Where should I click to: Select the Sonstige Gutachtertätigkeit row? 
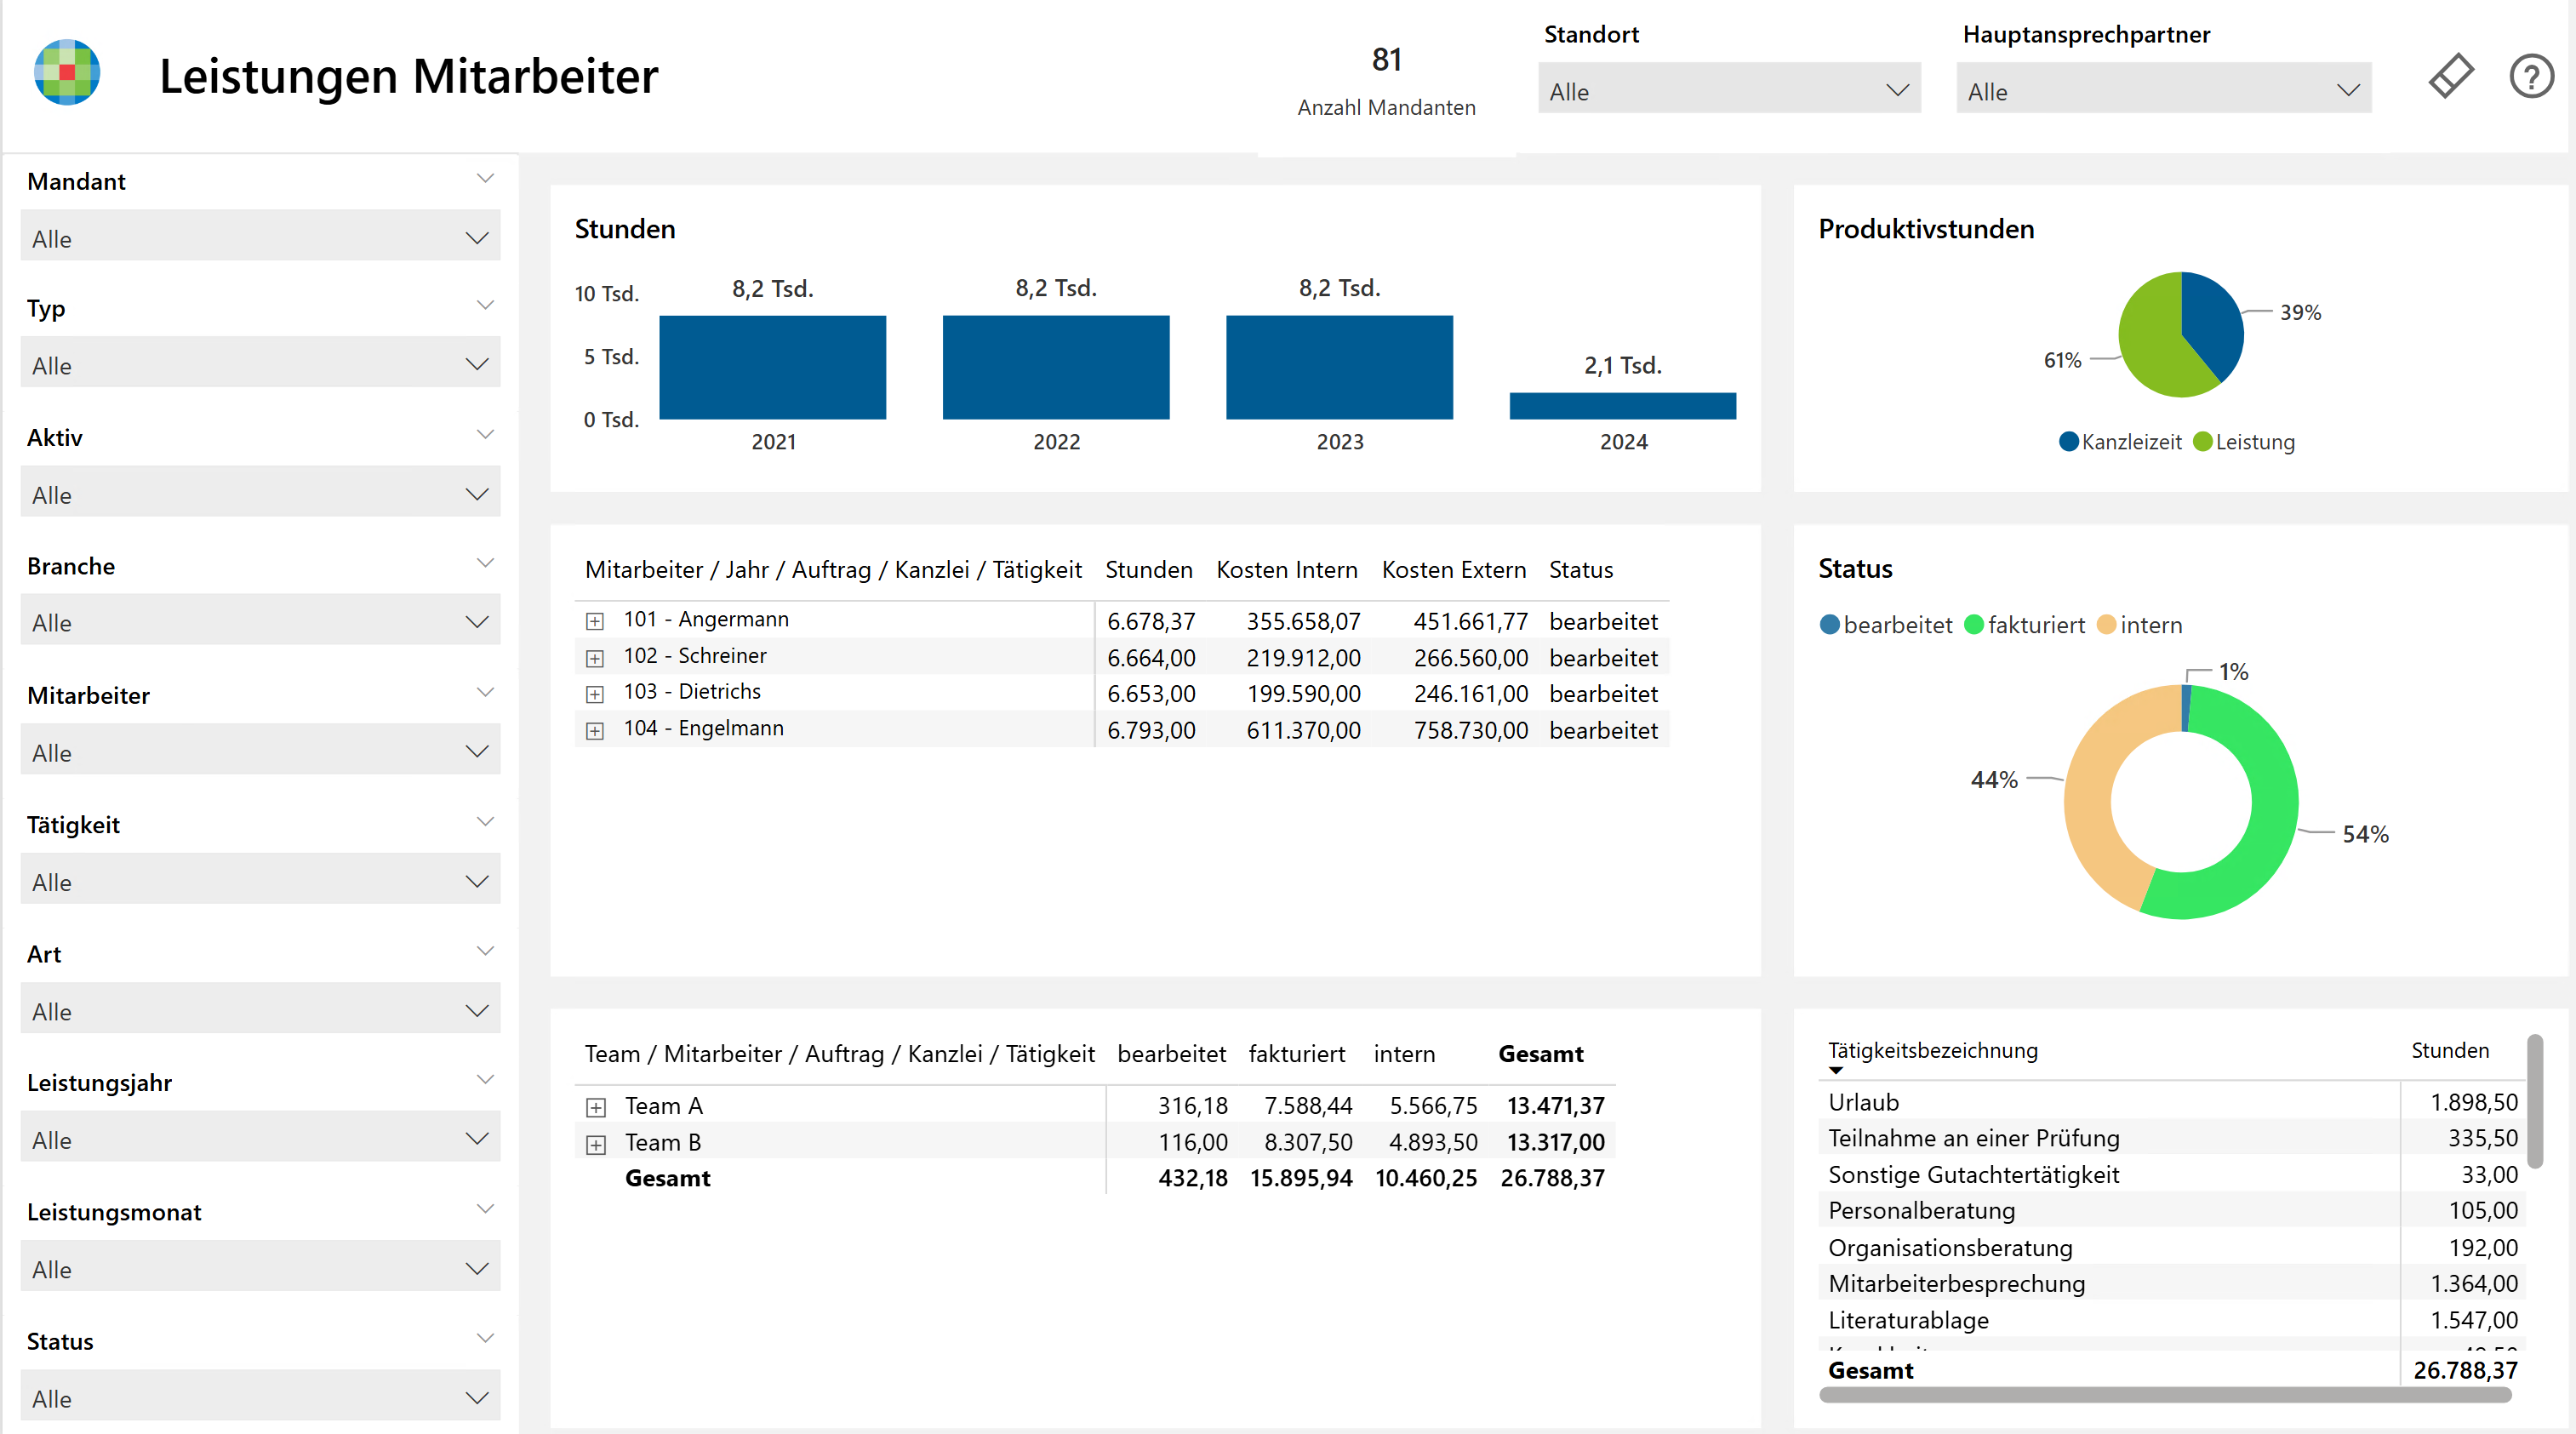point(2173,1175)
